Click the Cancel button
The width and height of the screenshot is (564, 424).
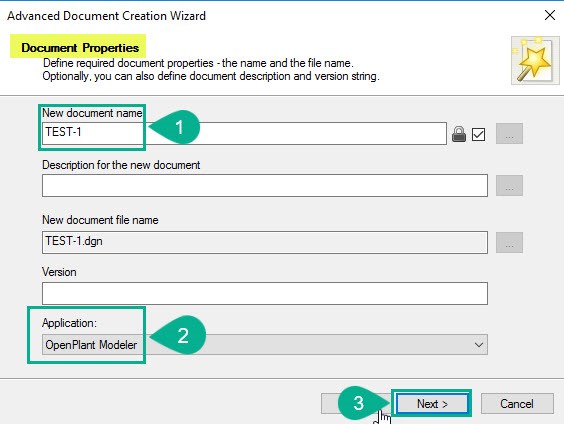[517, 404]
